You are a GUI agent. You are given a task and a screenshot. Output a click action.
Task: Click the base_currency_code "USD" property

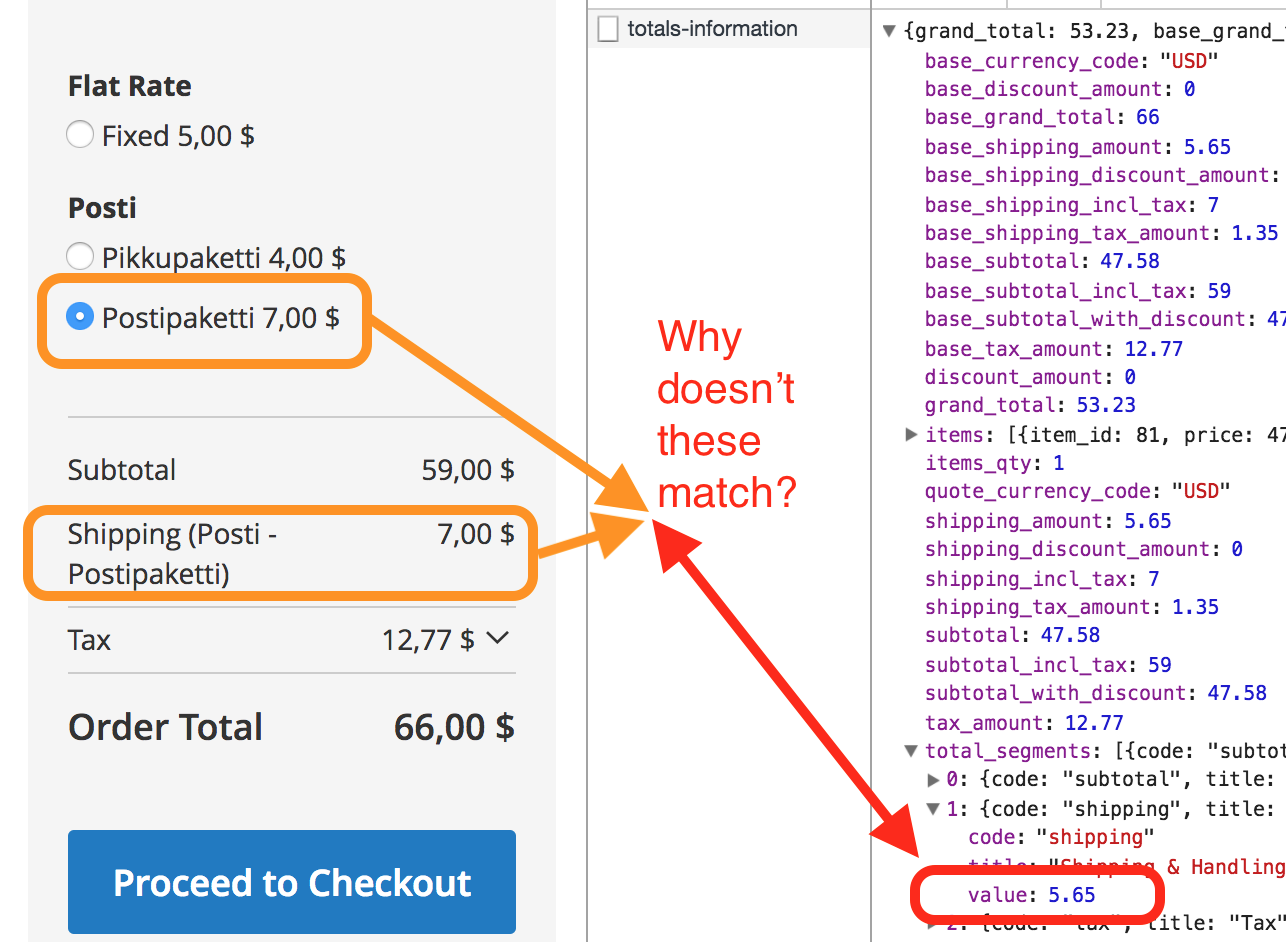pos(1072,61)
